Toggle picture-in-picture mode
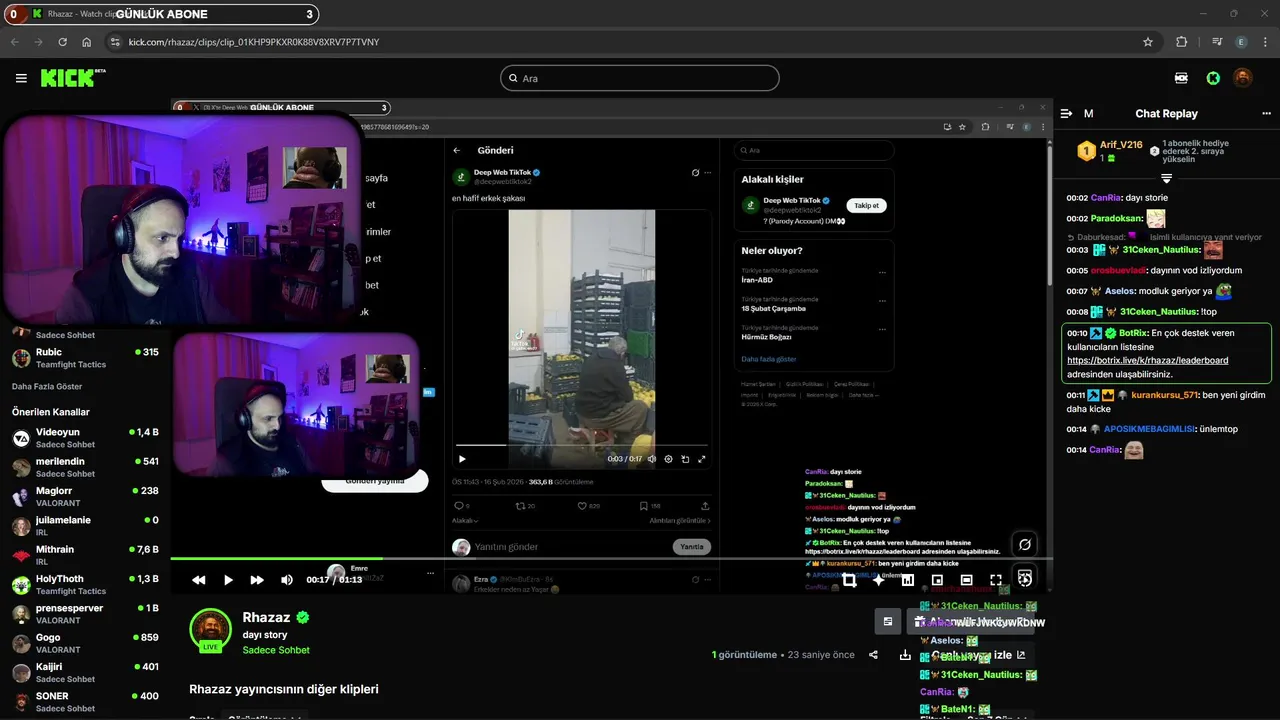This screenshot has height=720, width=1280. (x=937, y=580)
